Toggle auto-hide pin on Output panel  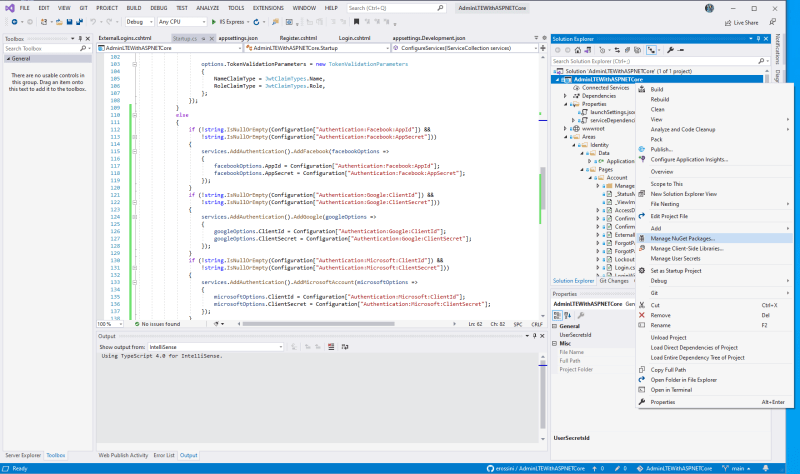(x=535, y=336)
